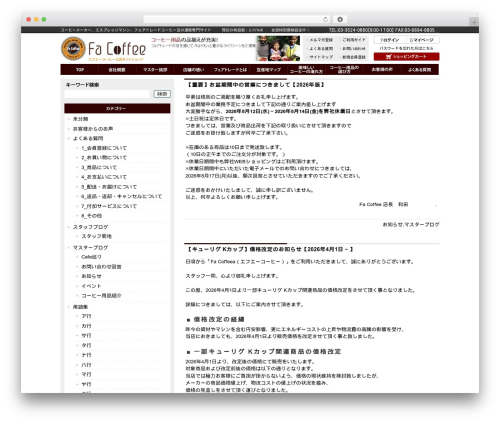Screen dimensions: 500x423
Task: Open 2_お買い物について subcategory
Action: (x=104, y=158)
